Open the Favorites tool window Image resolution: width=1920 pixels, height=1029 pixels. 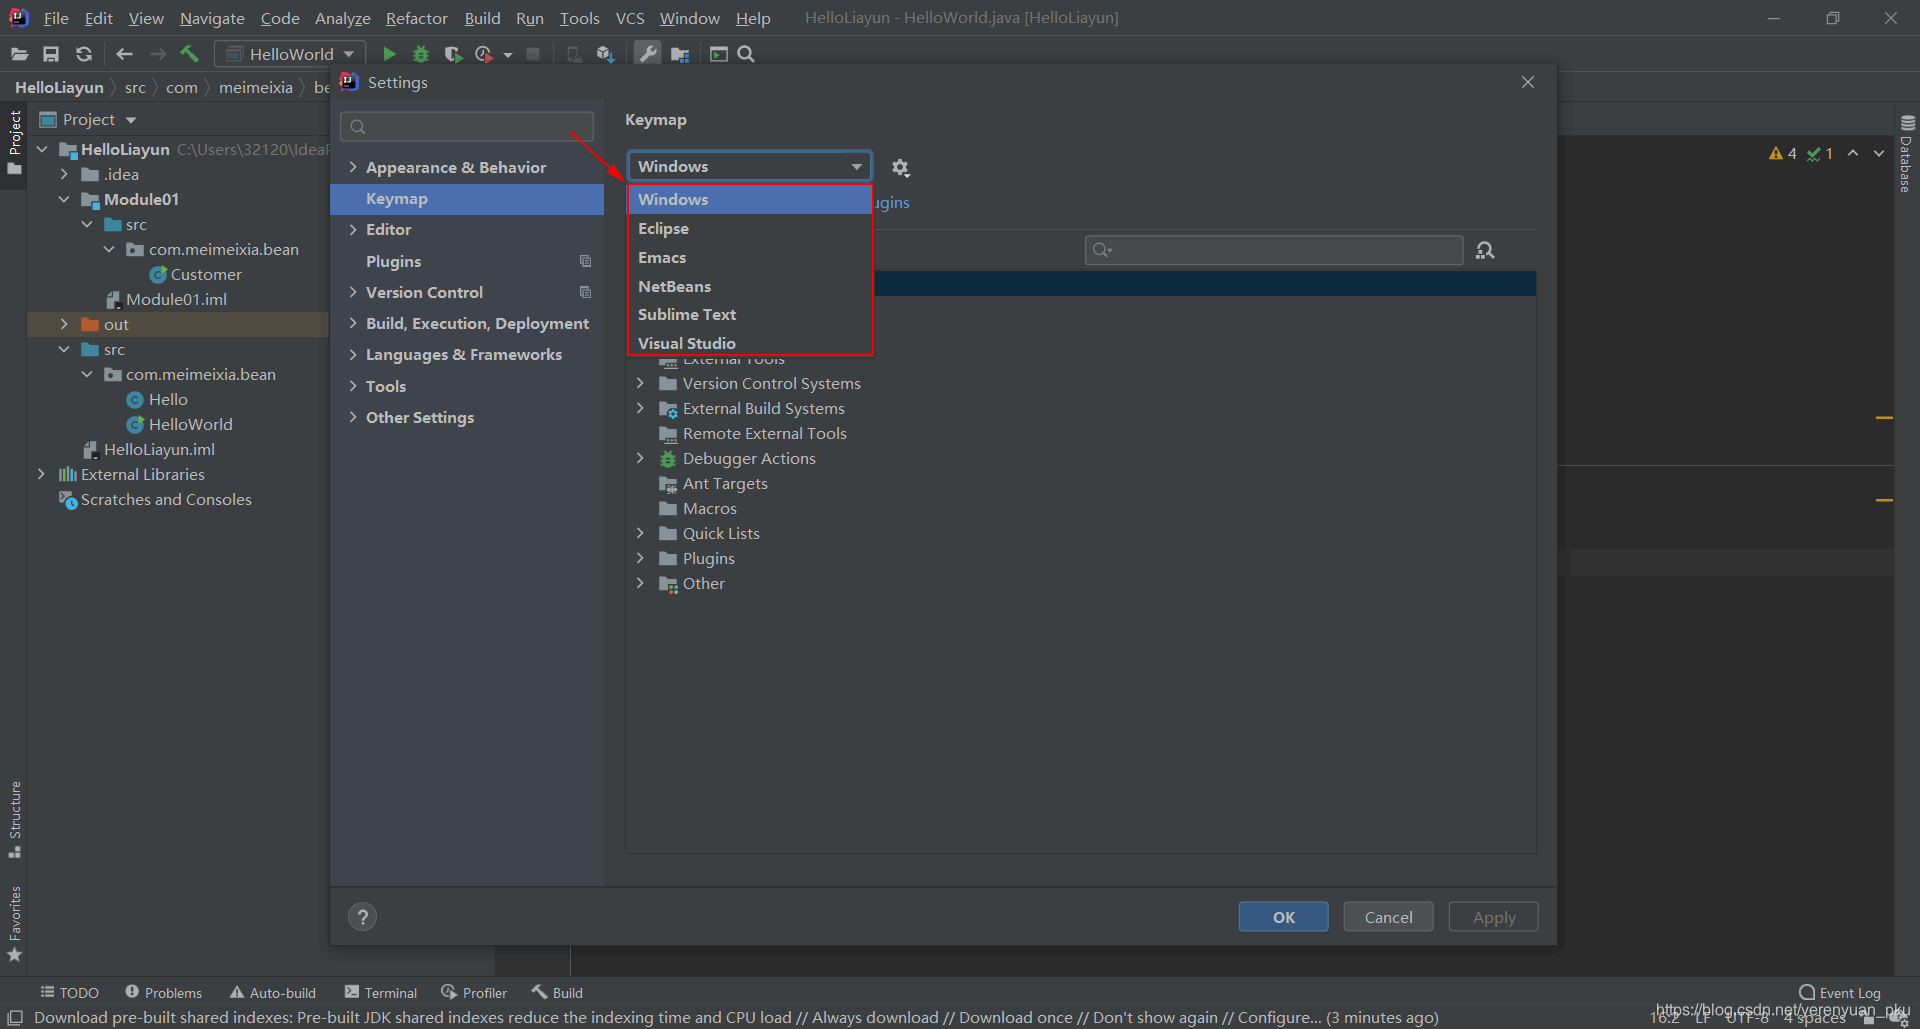tap(15, 924)
